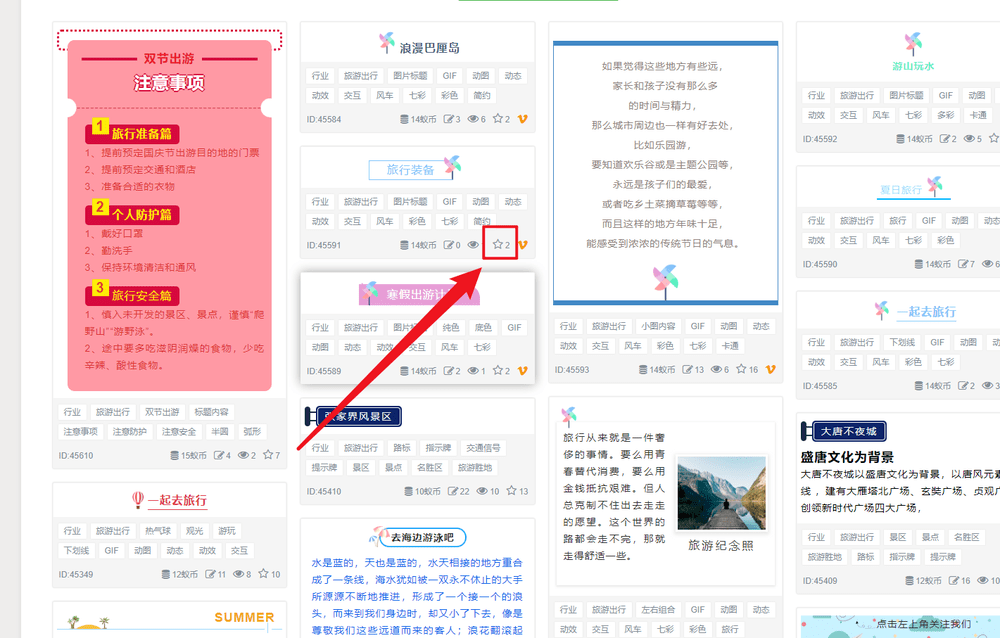Click the coin icon beside 15蚊币 on ID:45610

click(x=174, y=455)
